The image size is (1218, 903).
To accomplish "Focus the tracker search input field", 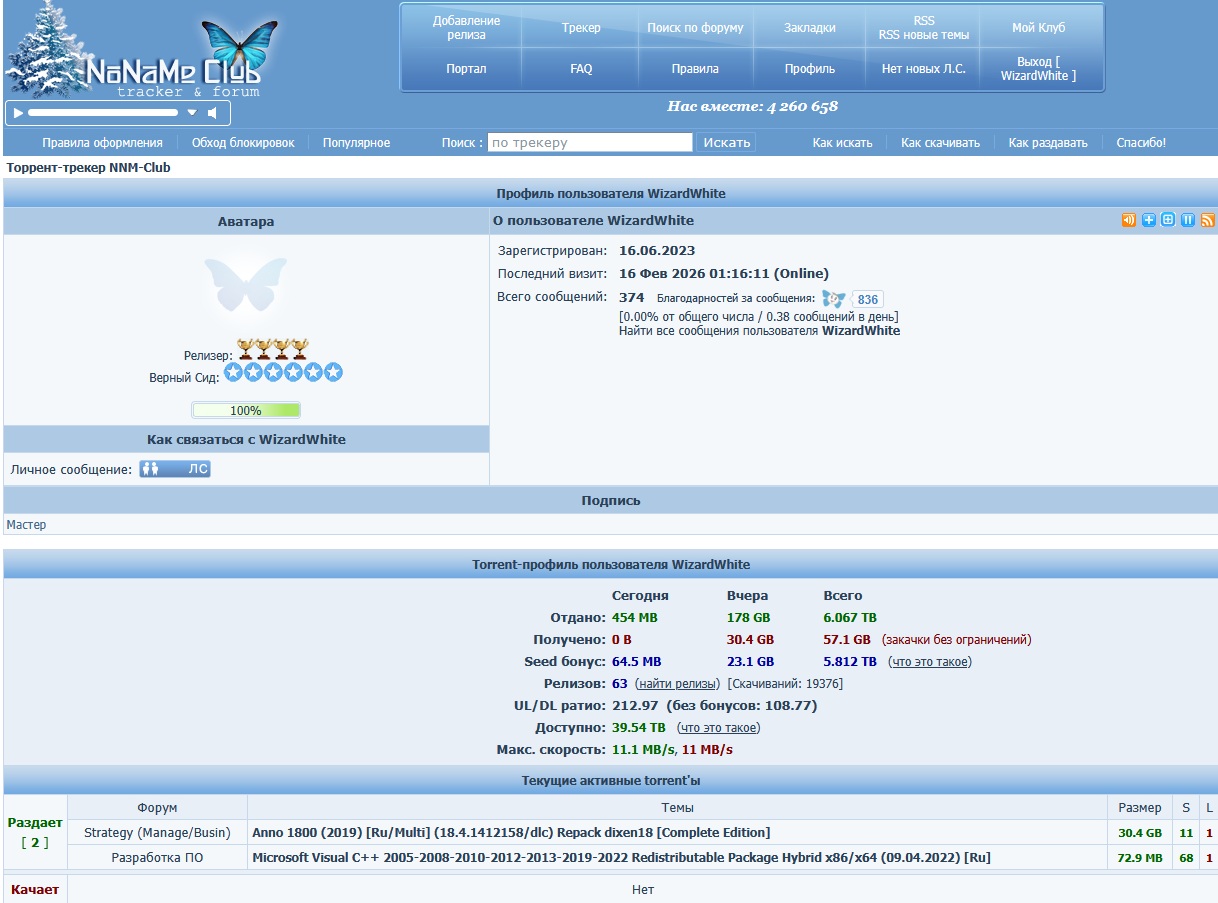I will [x=590, y=143].
